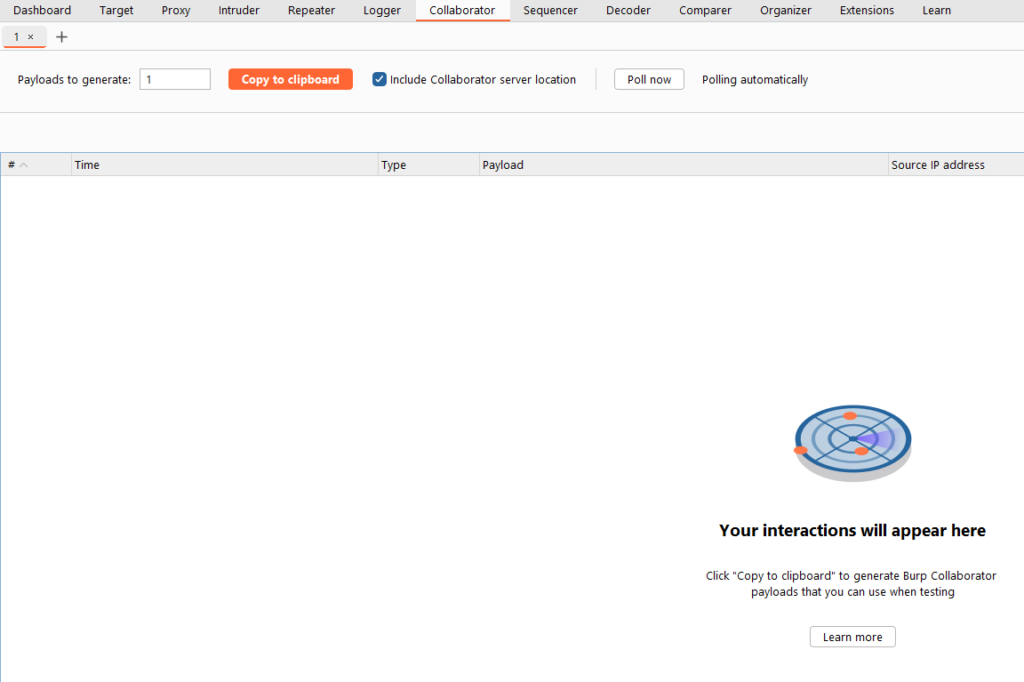The height and width of the screenshot is (682, 1024).
Task: Add a new Collaborator tab with plus icon
Action: click(x=61, y=37)
